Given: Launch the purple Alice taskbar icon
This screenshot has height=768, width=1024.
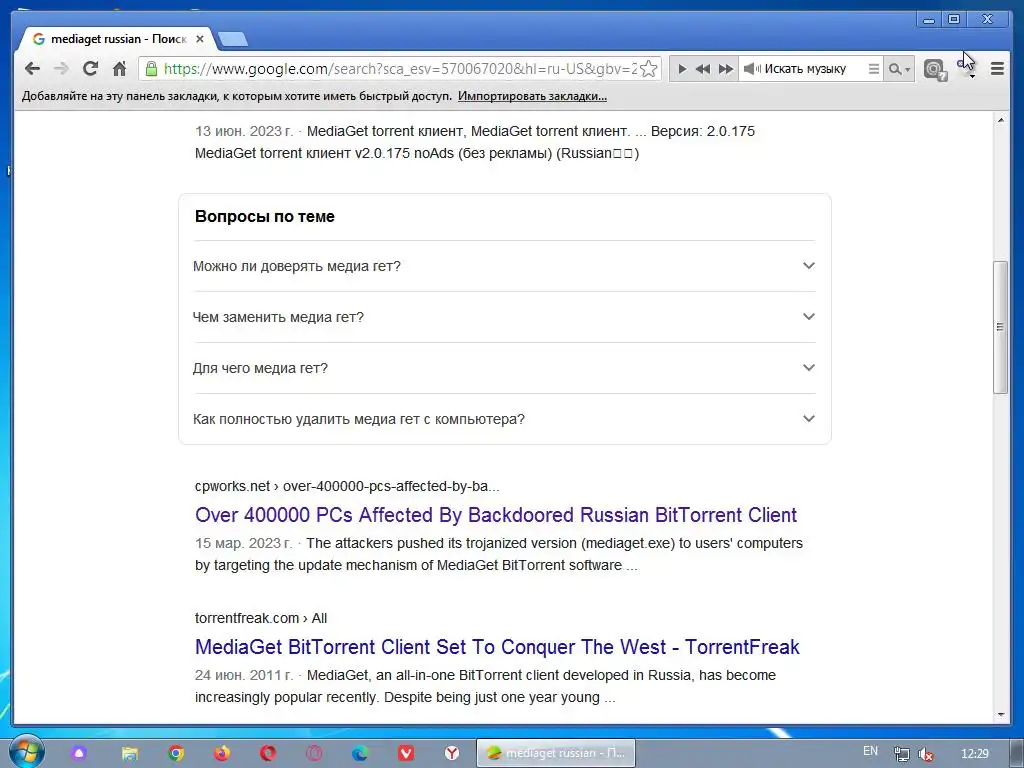Looking at the screenshot, I should point(79,753).
